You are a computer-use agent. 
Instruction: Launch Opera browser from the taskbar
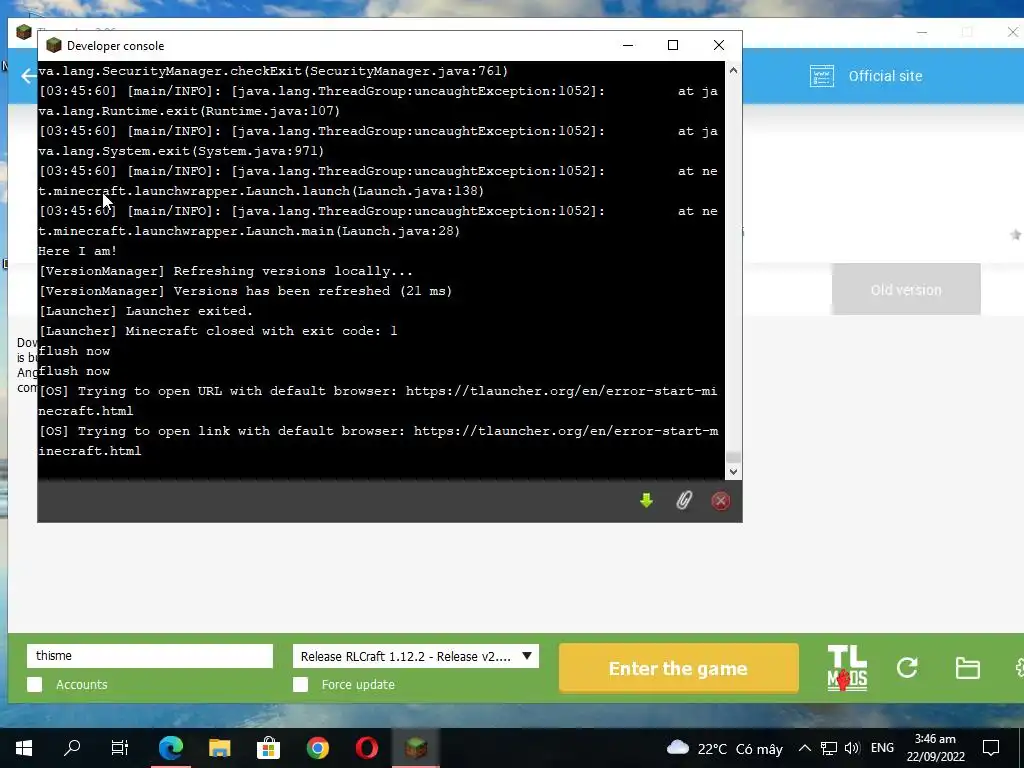pos(367,748)
